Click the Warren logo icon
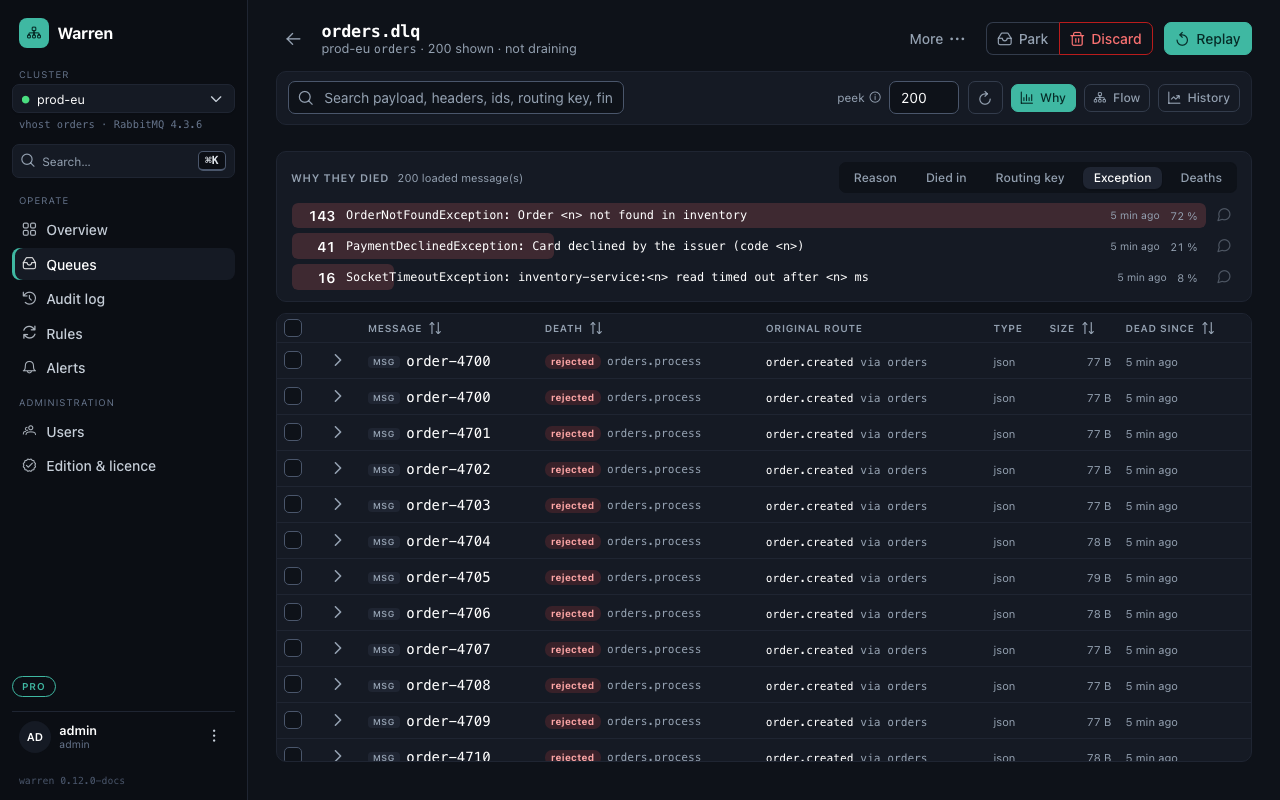Viewport: 1280px width, 800px height. 34,33
